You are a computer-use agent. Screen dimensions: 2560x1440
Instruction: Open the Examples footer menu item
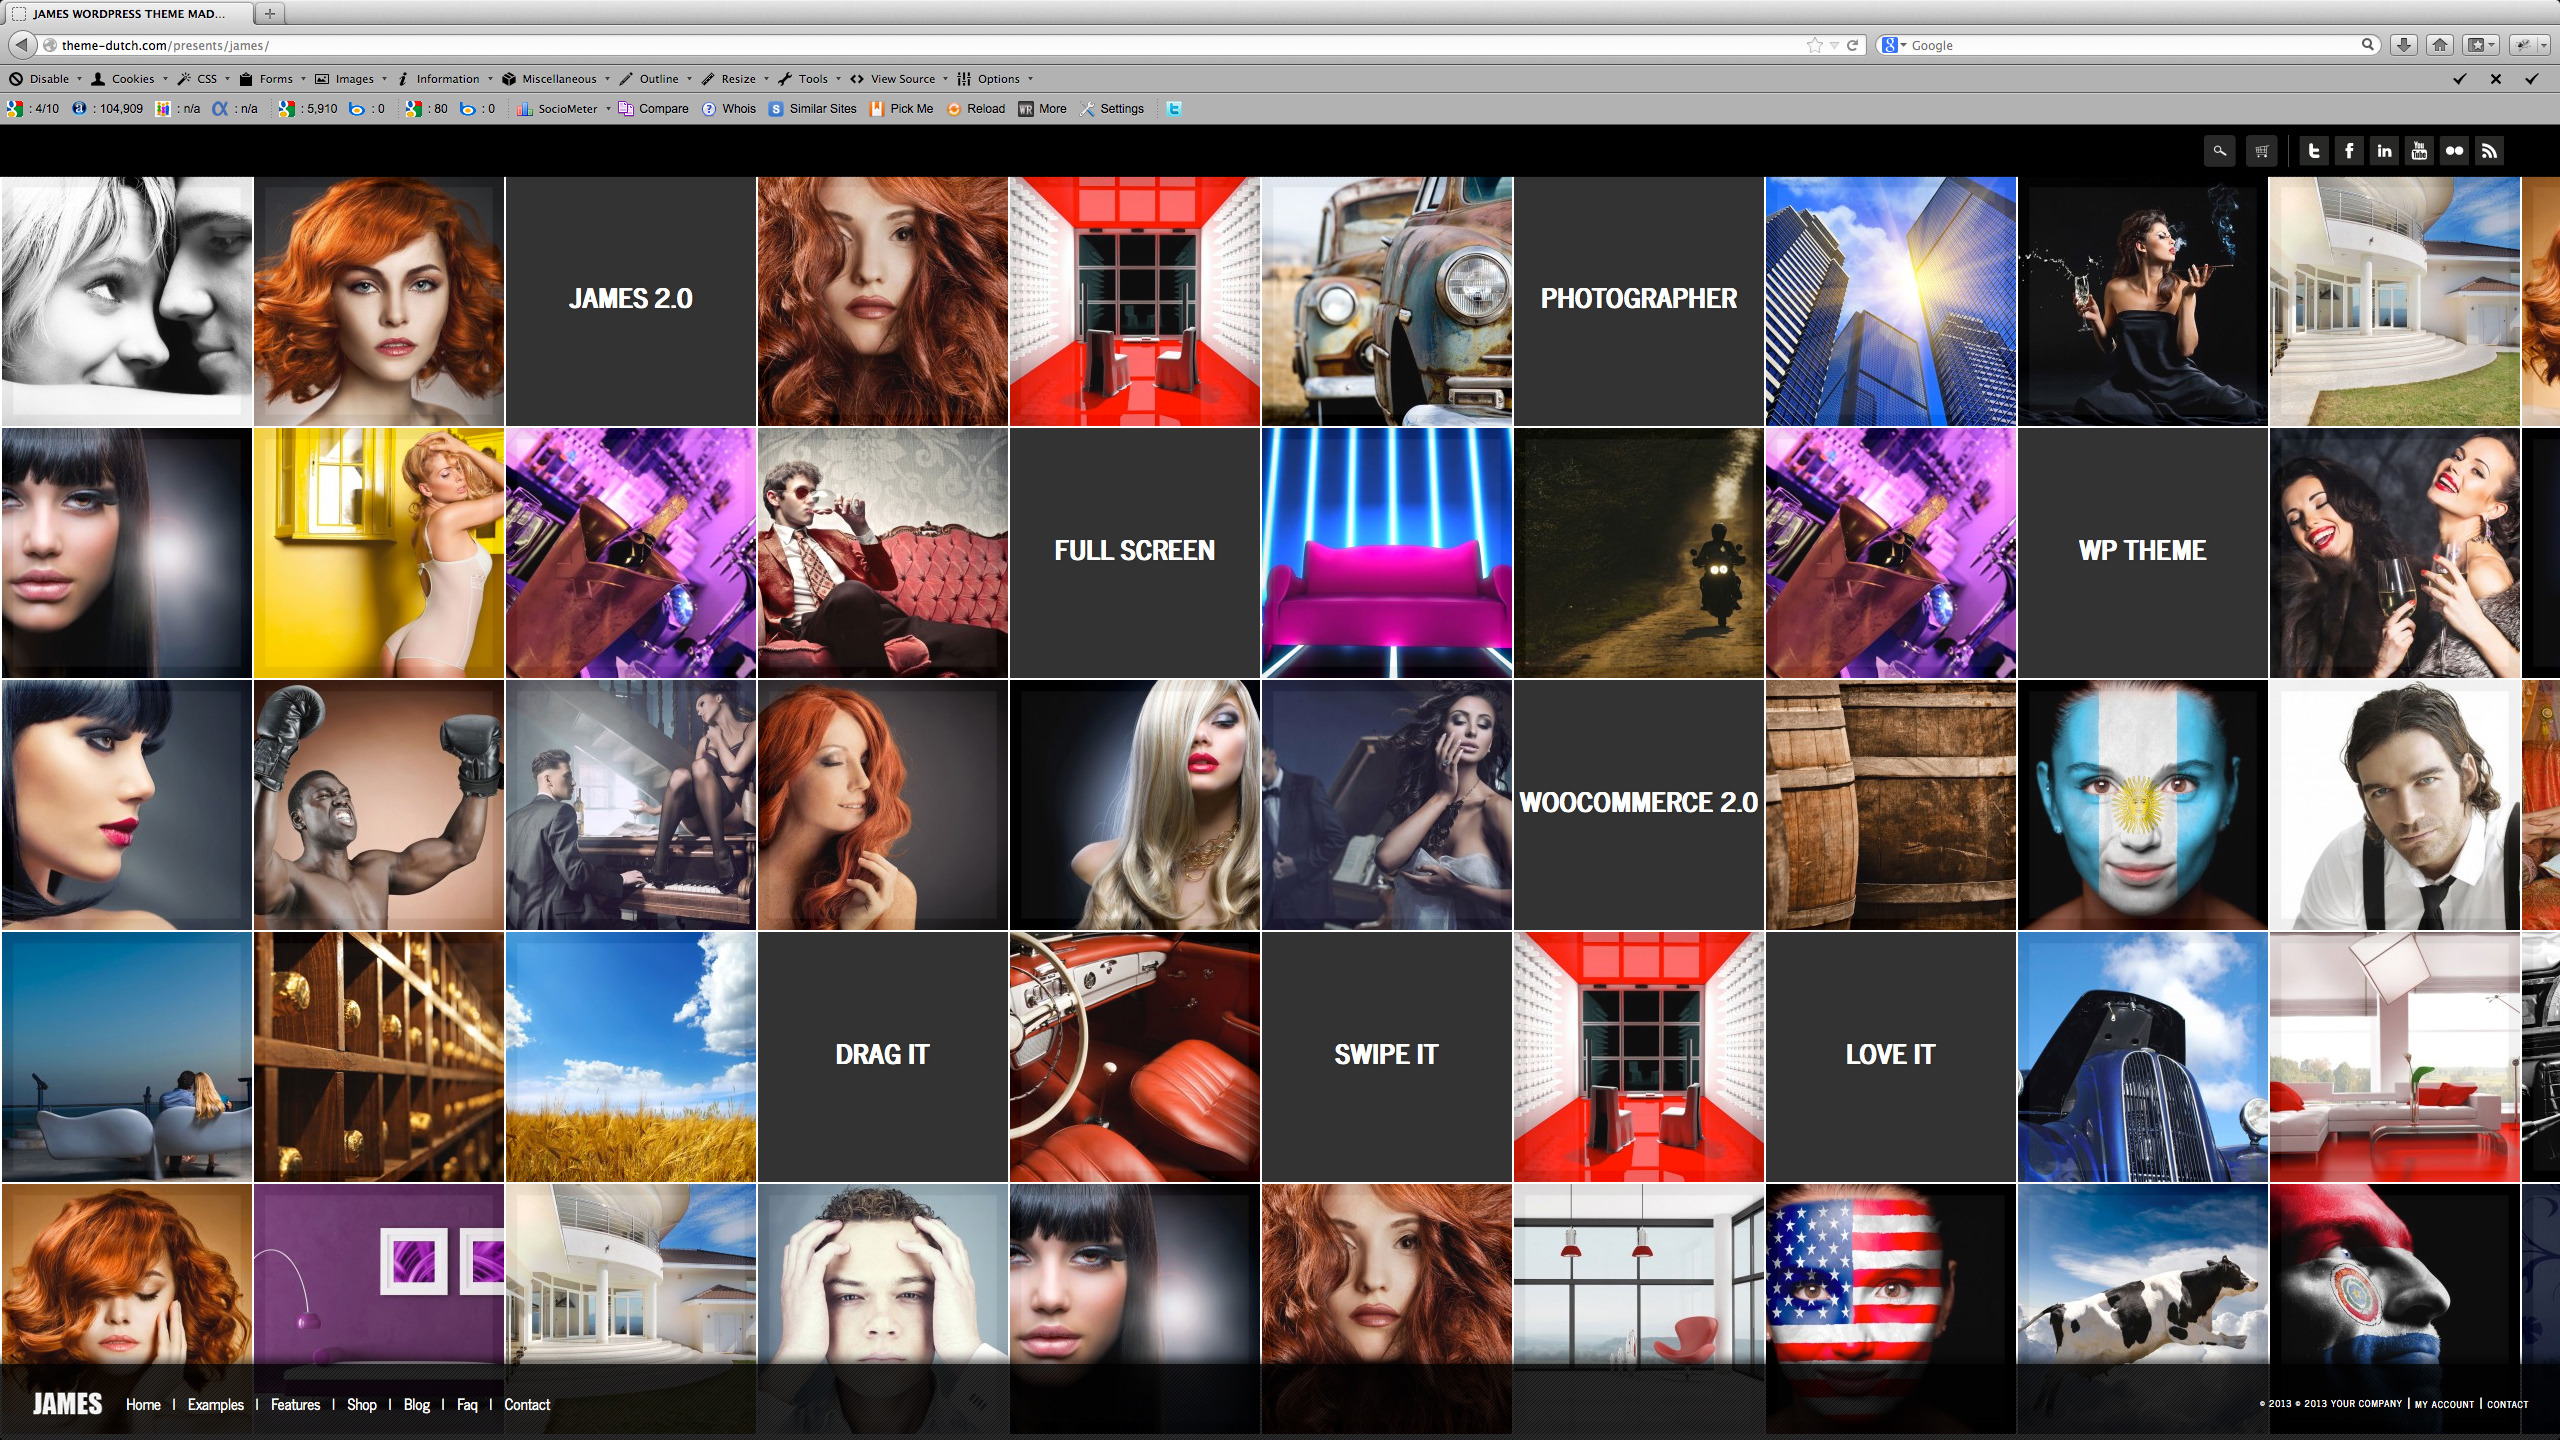pyautogui.click(x=215, y=1404)
